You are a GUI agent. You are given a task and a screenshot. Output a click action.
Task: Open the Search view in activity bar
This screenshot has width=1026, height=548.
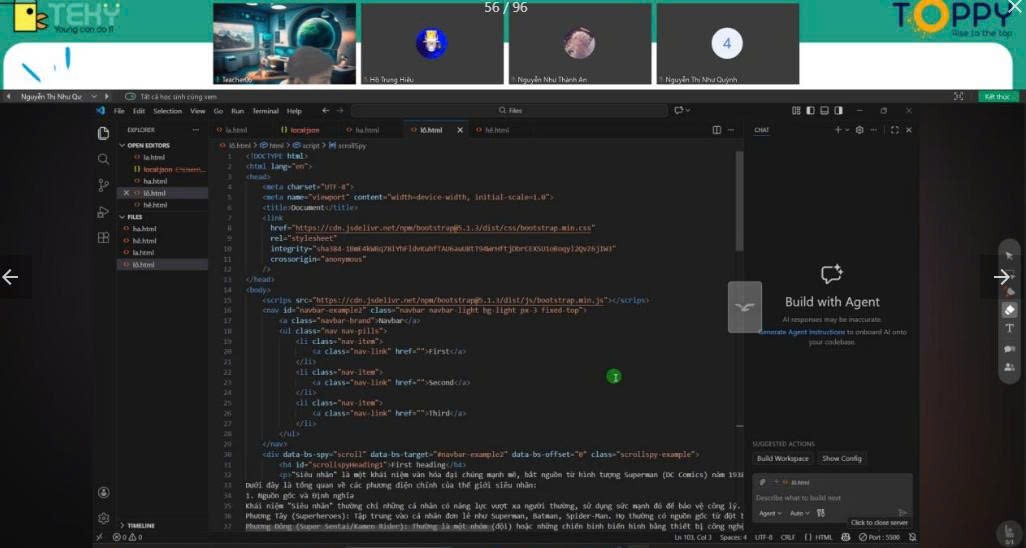point(103,159)
